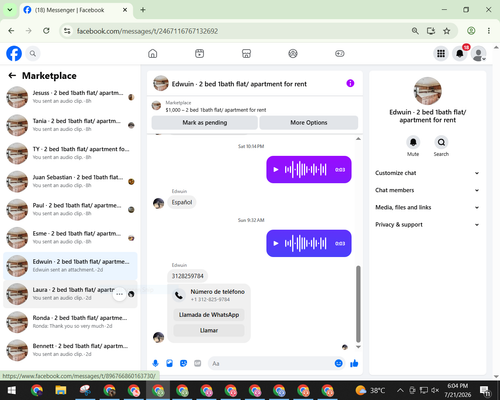Click Mark as pending button
Screen dimensions: 500x400
(x=204, y=123)
